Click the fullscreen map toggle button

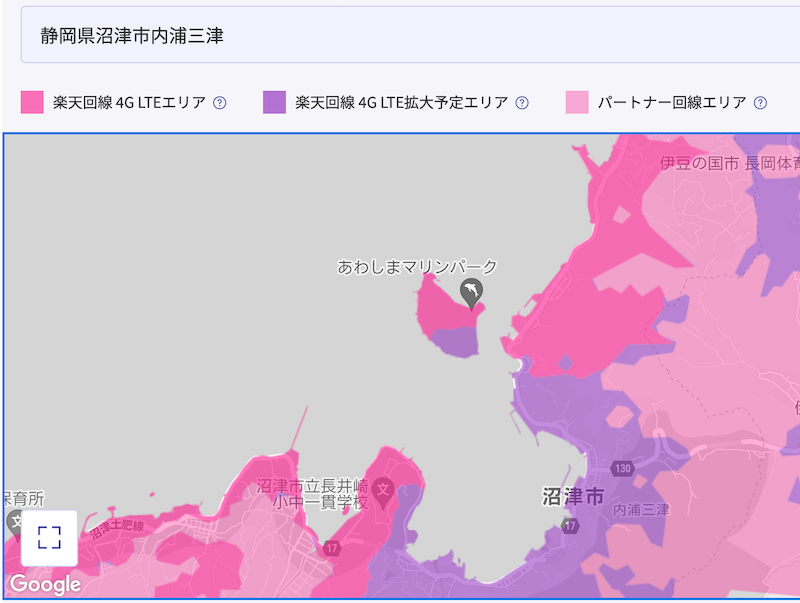coord(49,538)
